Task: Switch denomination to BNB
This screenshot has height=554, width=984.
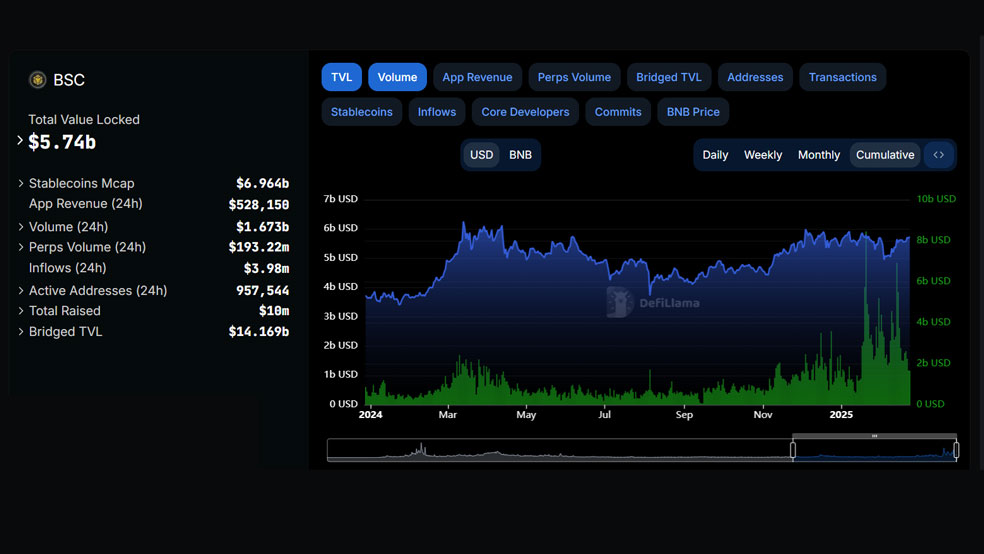Action: coord(520,155)
